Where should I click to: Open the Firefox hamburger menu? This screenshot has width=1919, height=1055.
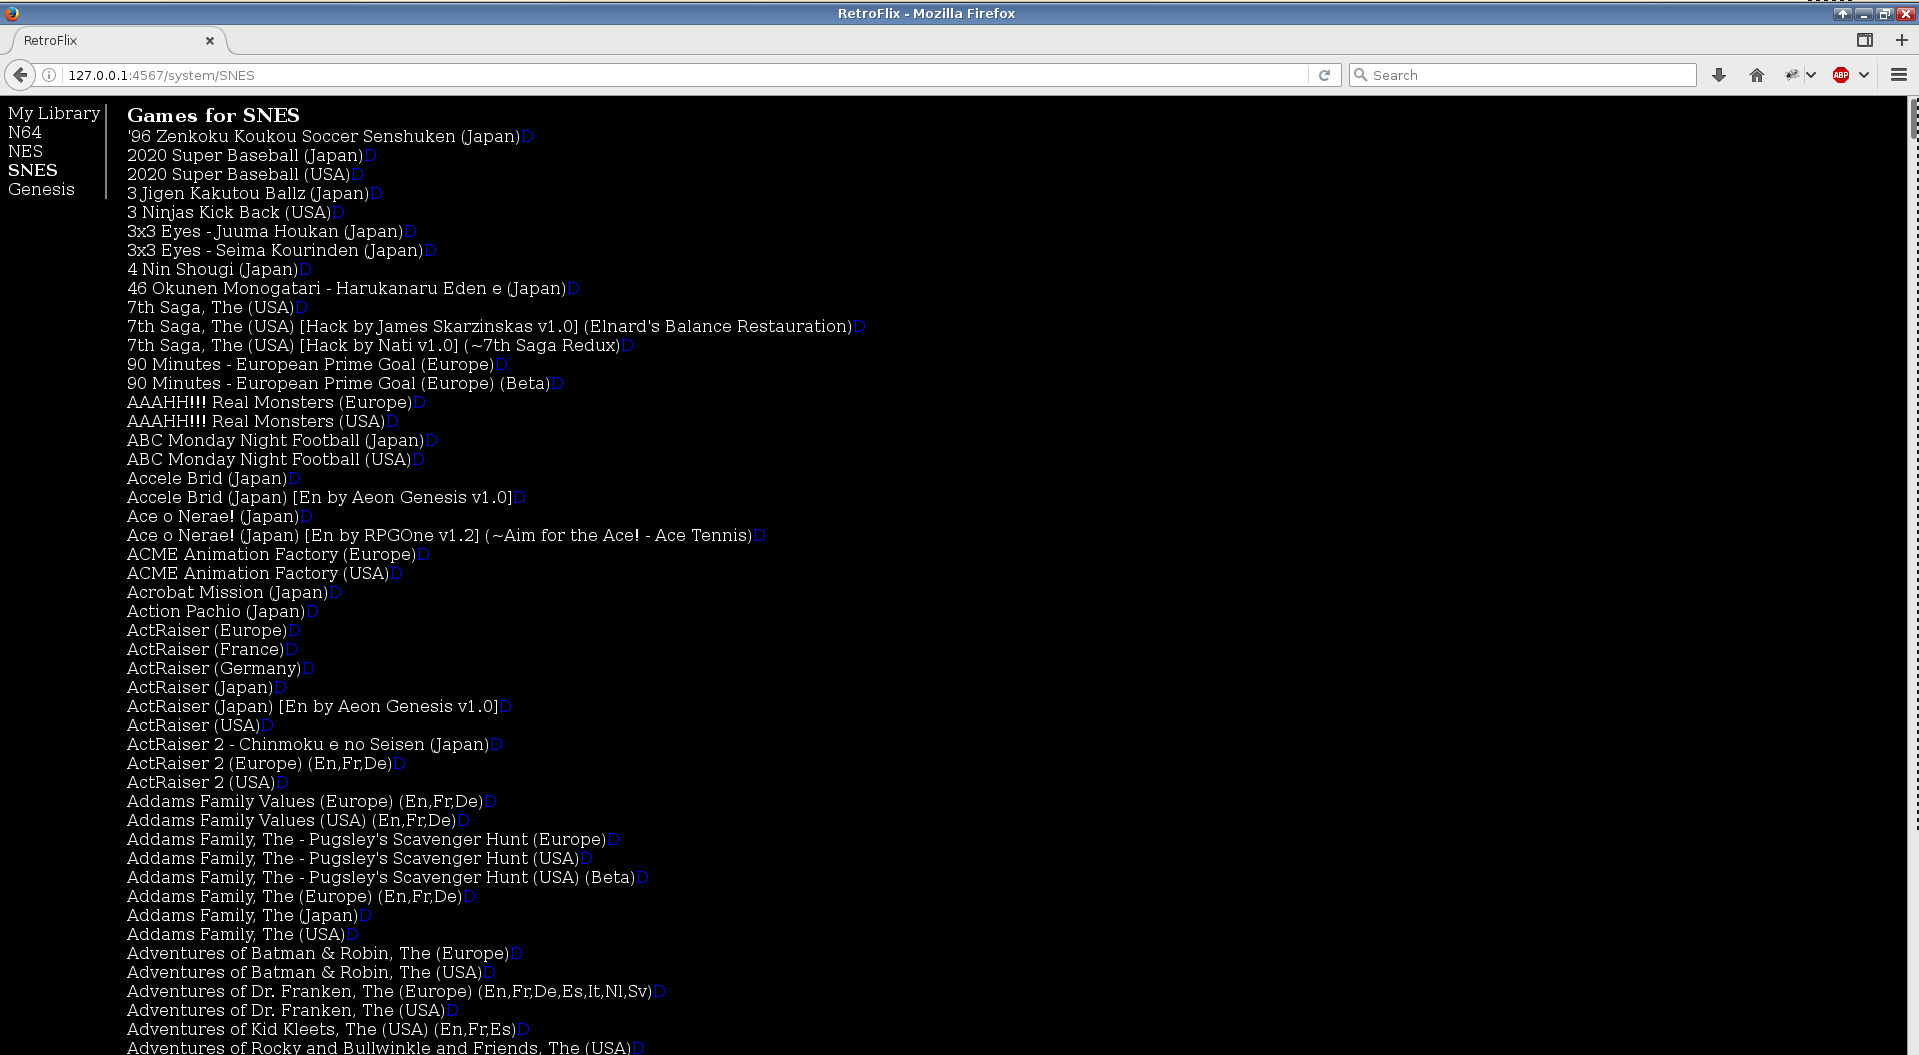click(1899, 75)
